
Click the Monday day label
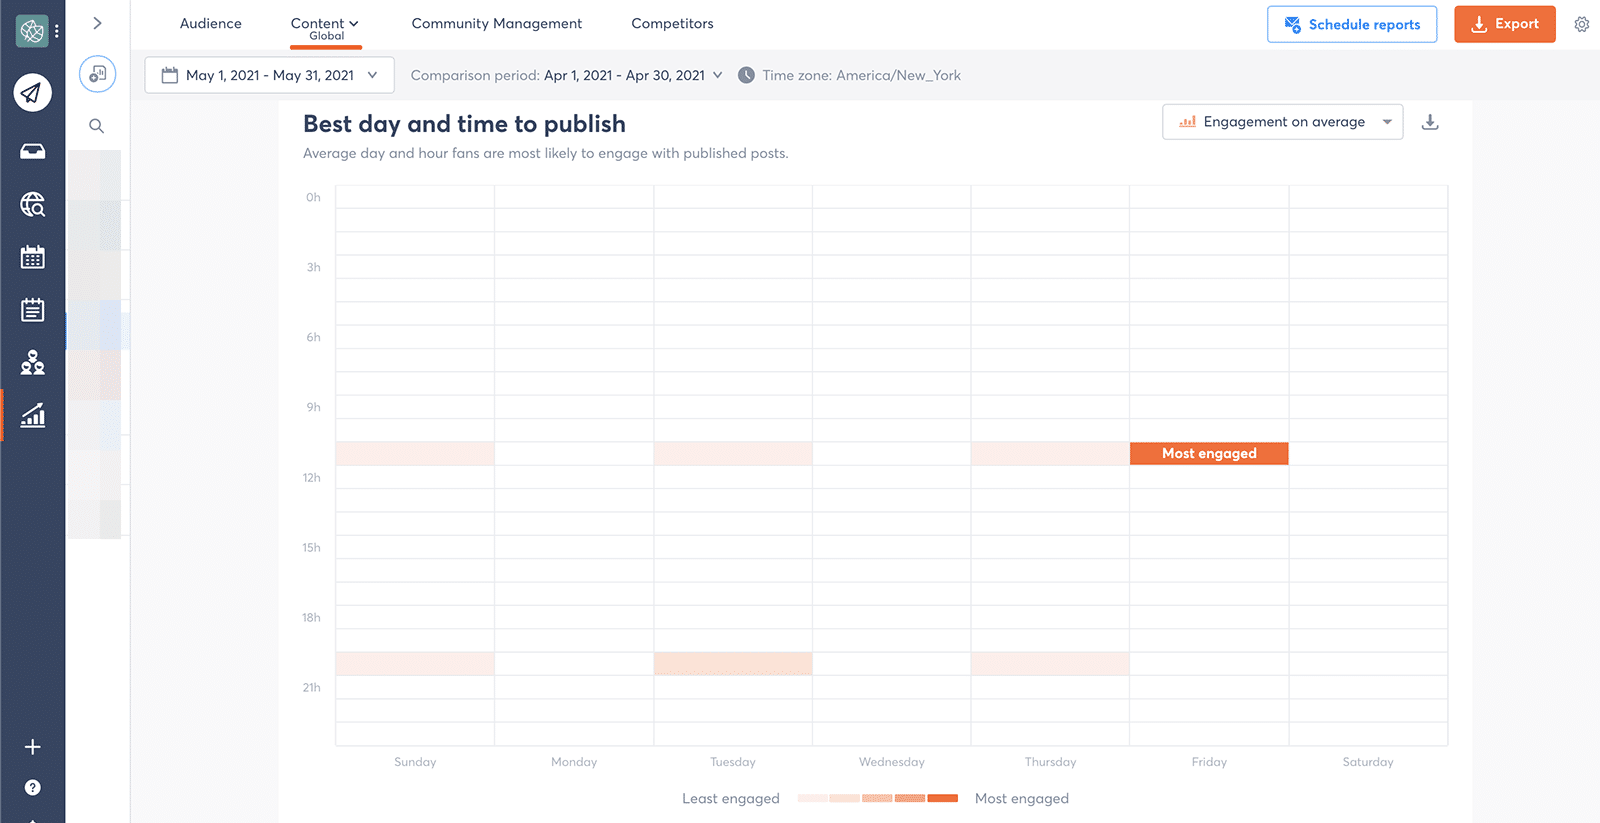pyautogui.click(x=574, y=762)
